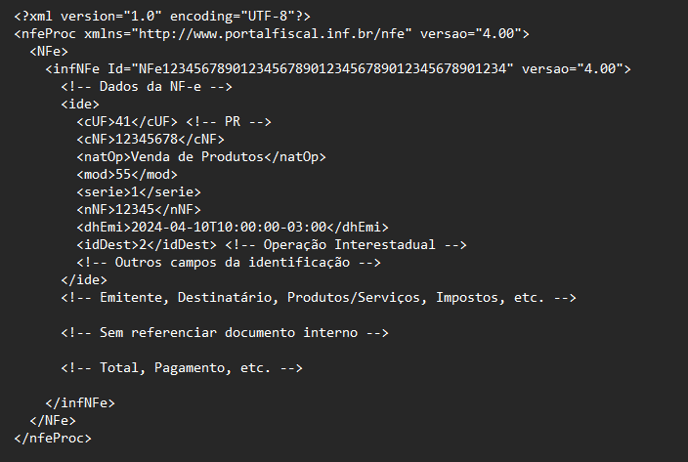The image size is (688, 462).
Task: Click the 'Total, Pagamento, etc.' comment
Action: click(182, 368)
